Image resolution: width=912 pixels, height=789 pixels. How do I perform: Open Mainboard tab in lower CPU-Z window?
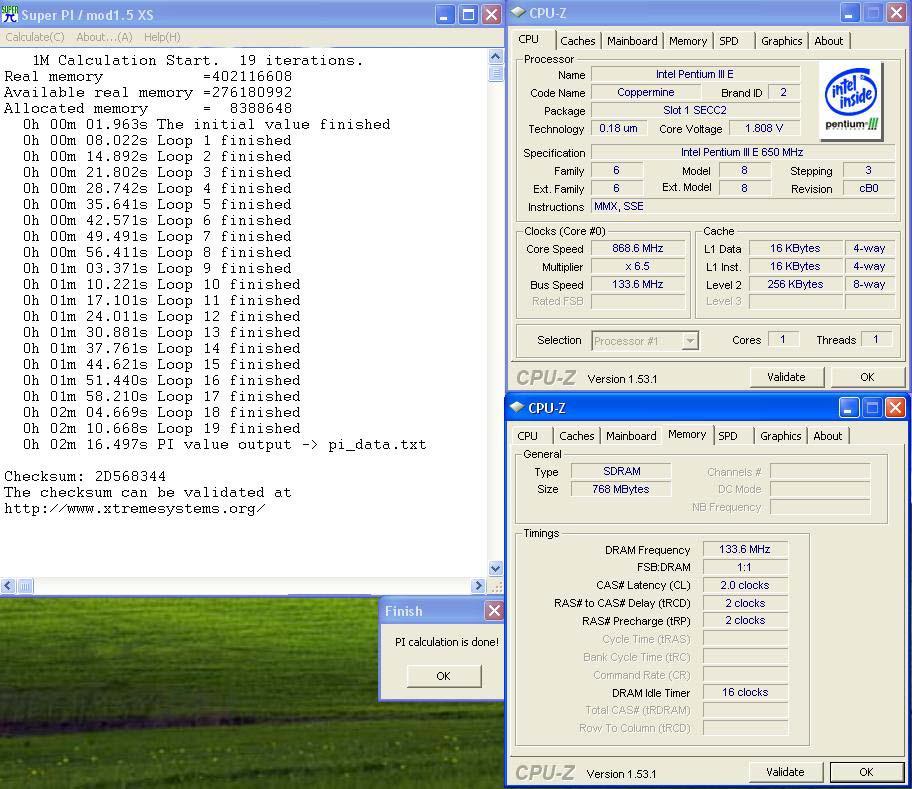click(631, 435)
